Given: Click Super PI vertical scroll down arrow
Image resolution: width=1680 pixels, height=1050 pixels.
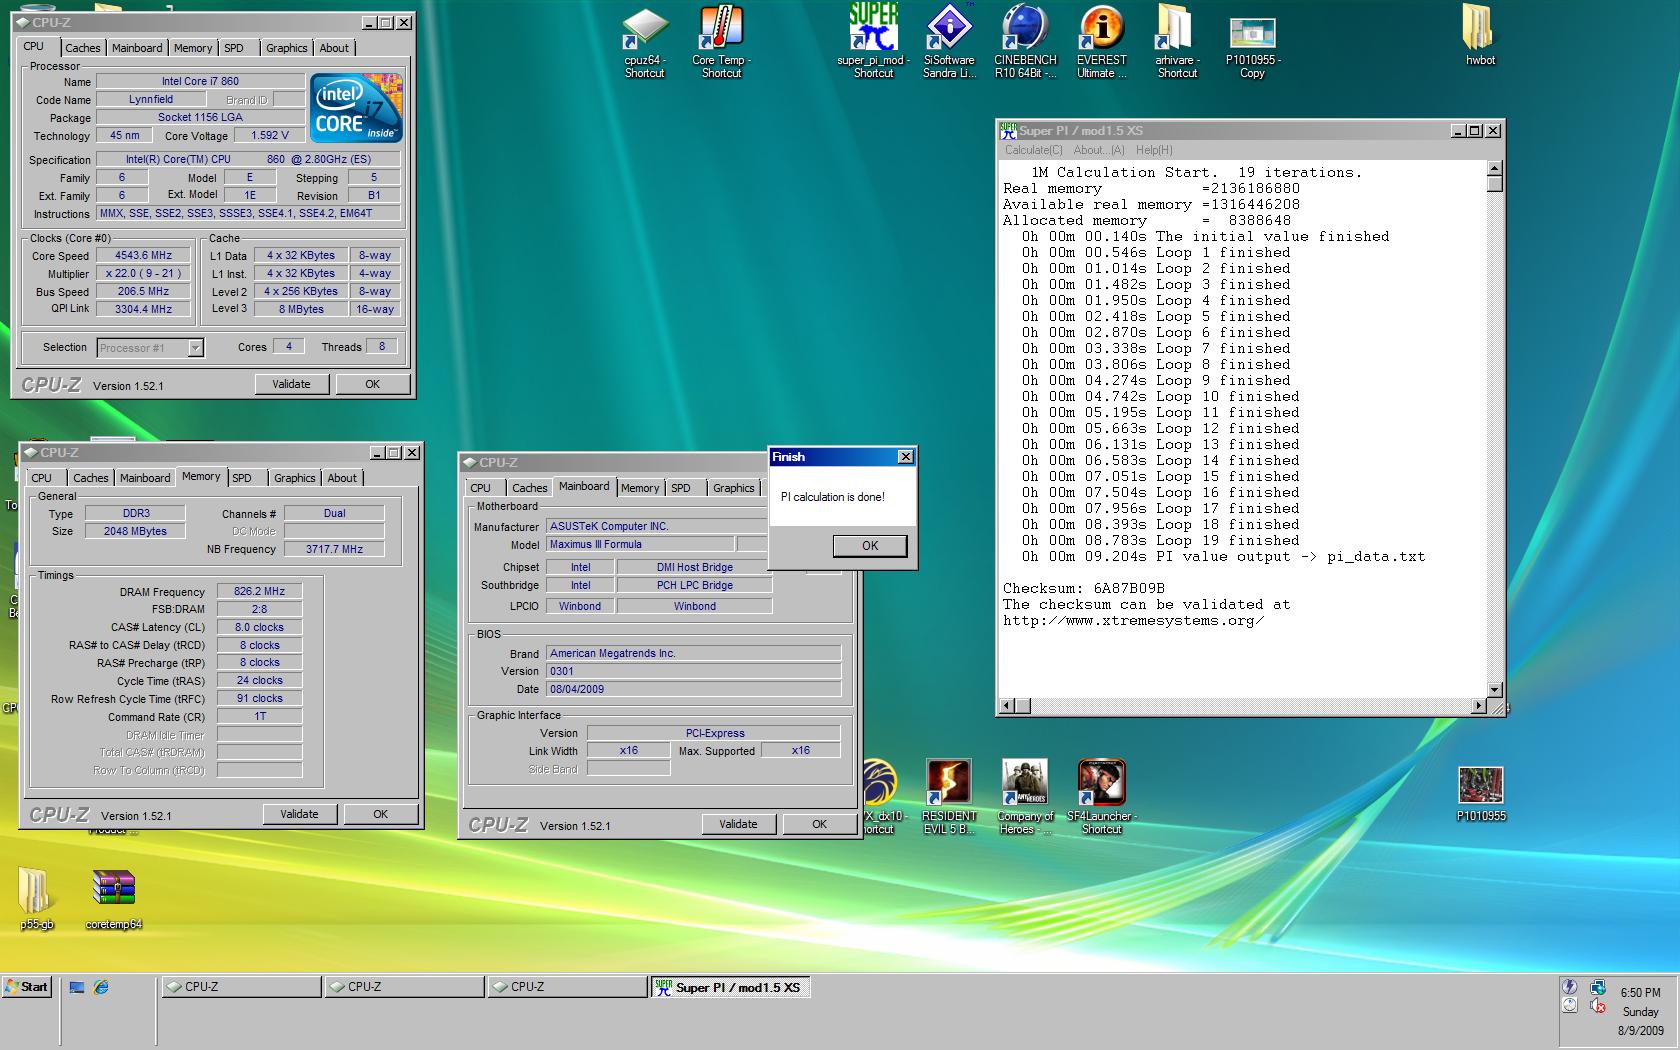Looking at the screenshot, I should [x=1495, y=690].
